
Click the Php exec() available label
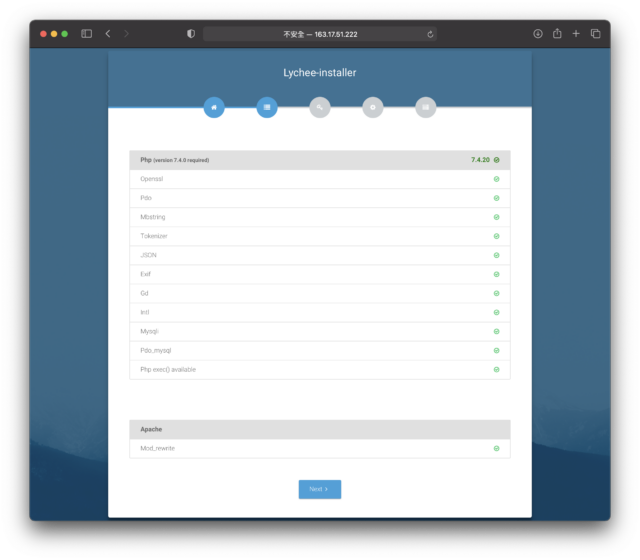[168, 369]
